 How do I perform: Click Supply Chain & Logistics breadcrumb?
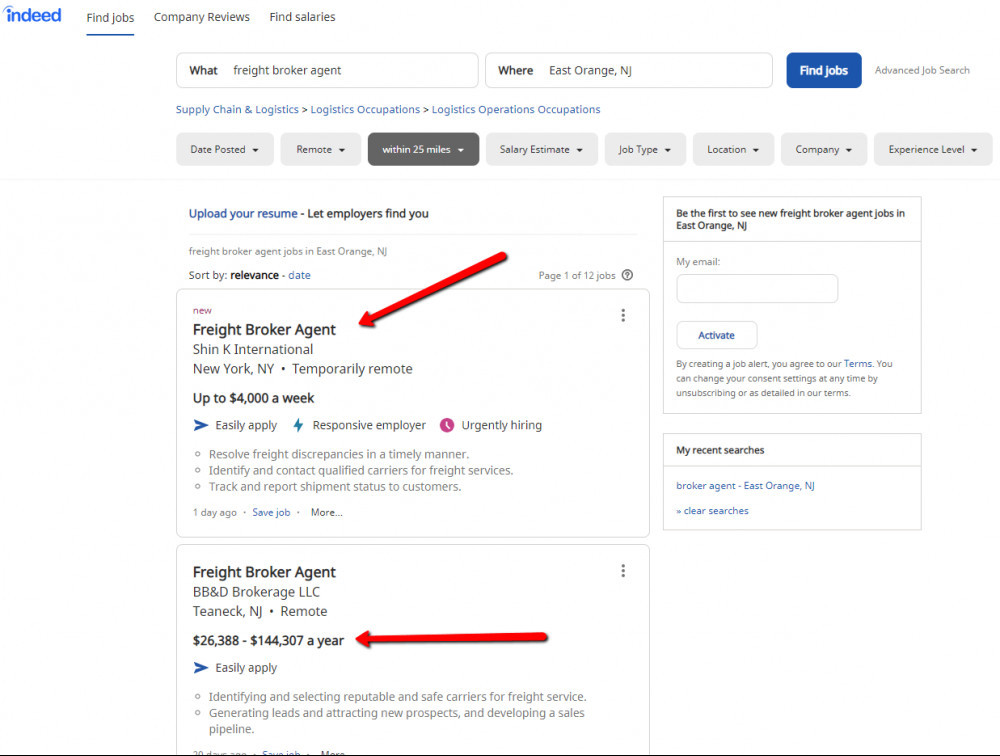(x=237, y=109)
